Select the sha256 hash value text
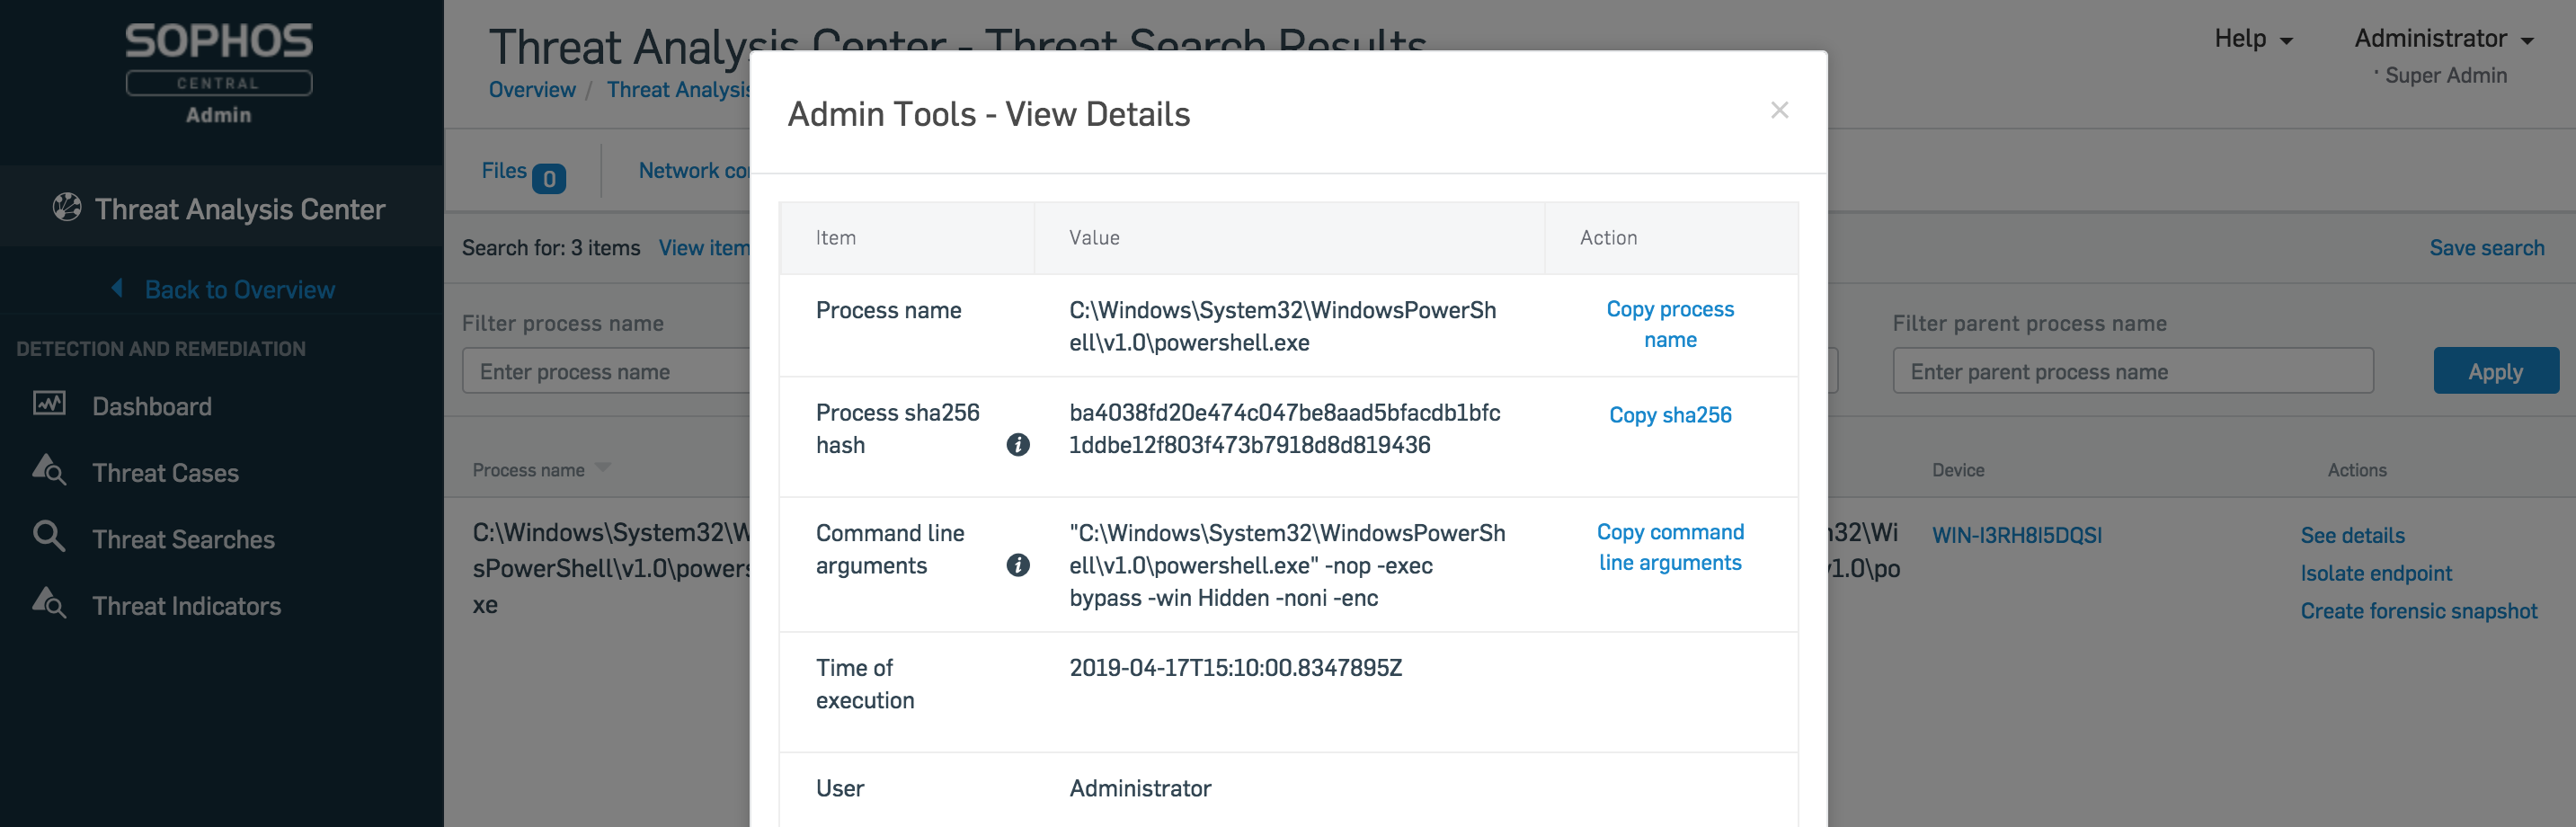2576x827 pixels. pyautogui.click(x=1284, y=429)
